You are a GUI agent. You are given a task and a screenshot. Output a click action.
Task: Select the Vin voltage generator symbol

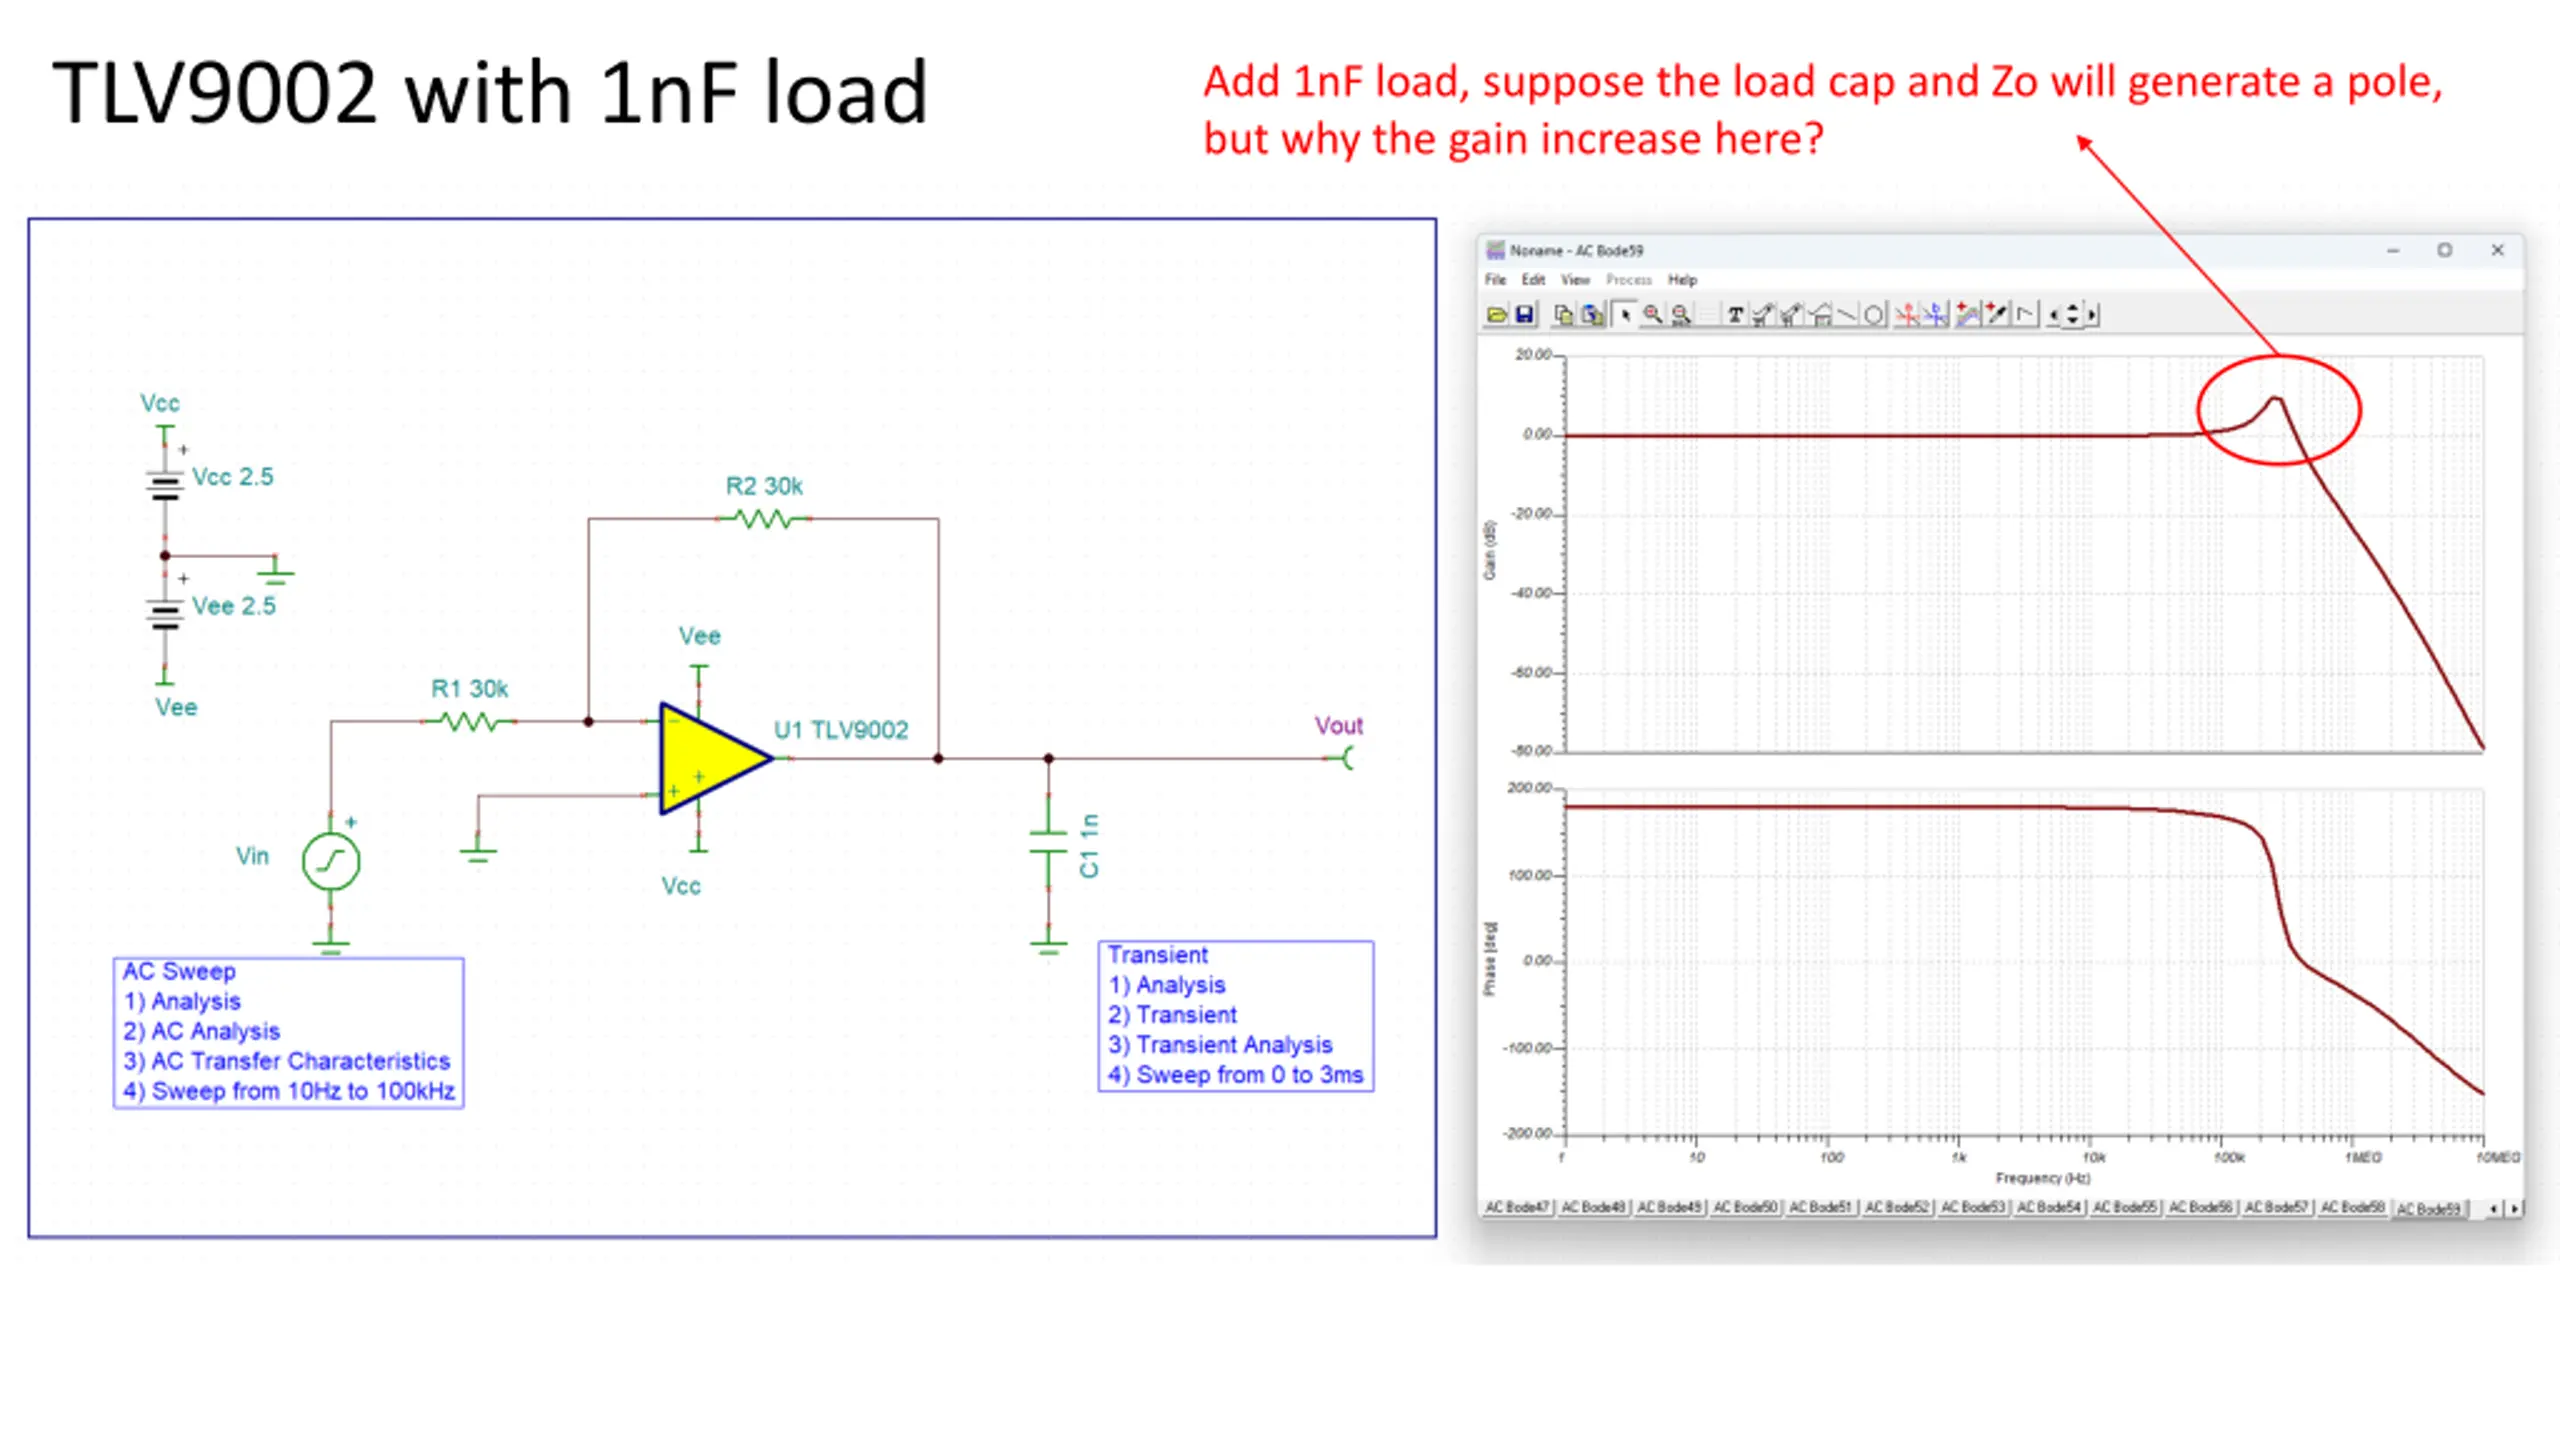(331, 861)
